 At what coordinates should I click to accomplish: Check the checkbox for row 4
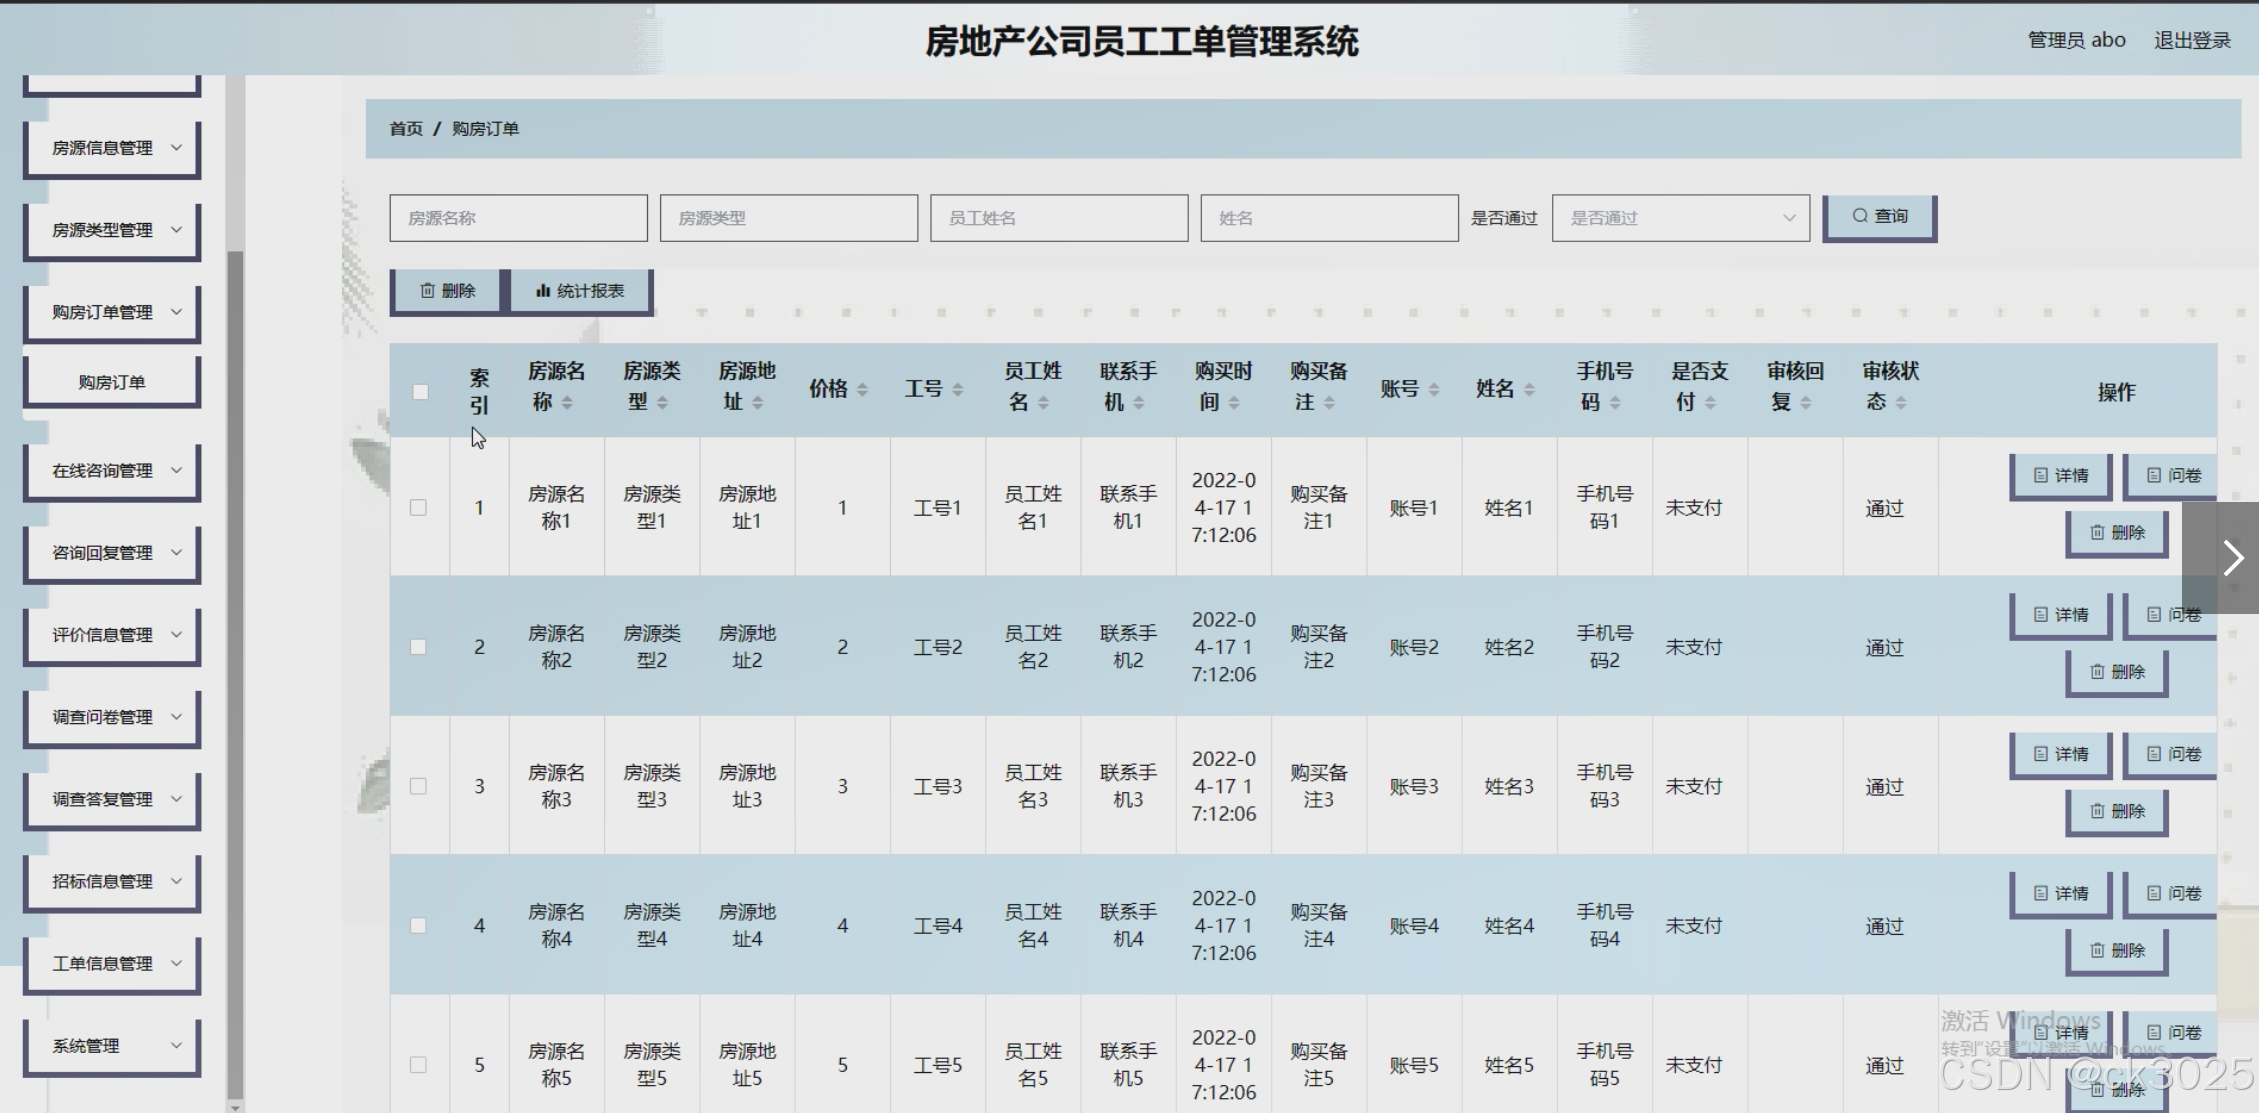point(419,926)
